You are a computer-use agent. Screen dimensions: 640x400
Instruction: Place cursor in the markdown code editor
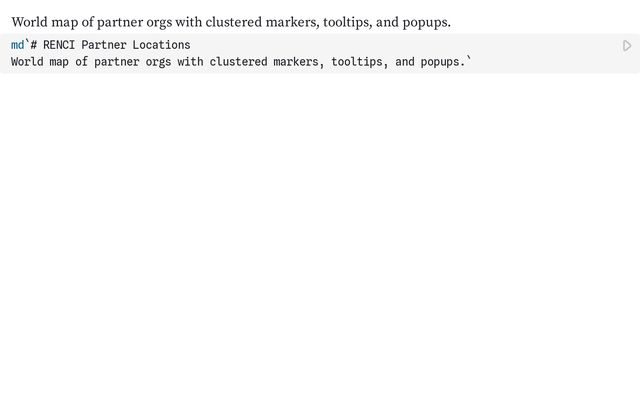pyautogui.click(x=320, y=53)
